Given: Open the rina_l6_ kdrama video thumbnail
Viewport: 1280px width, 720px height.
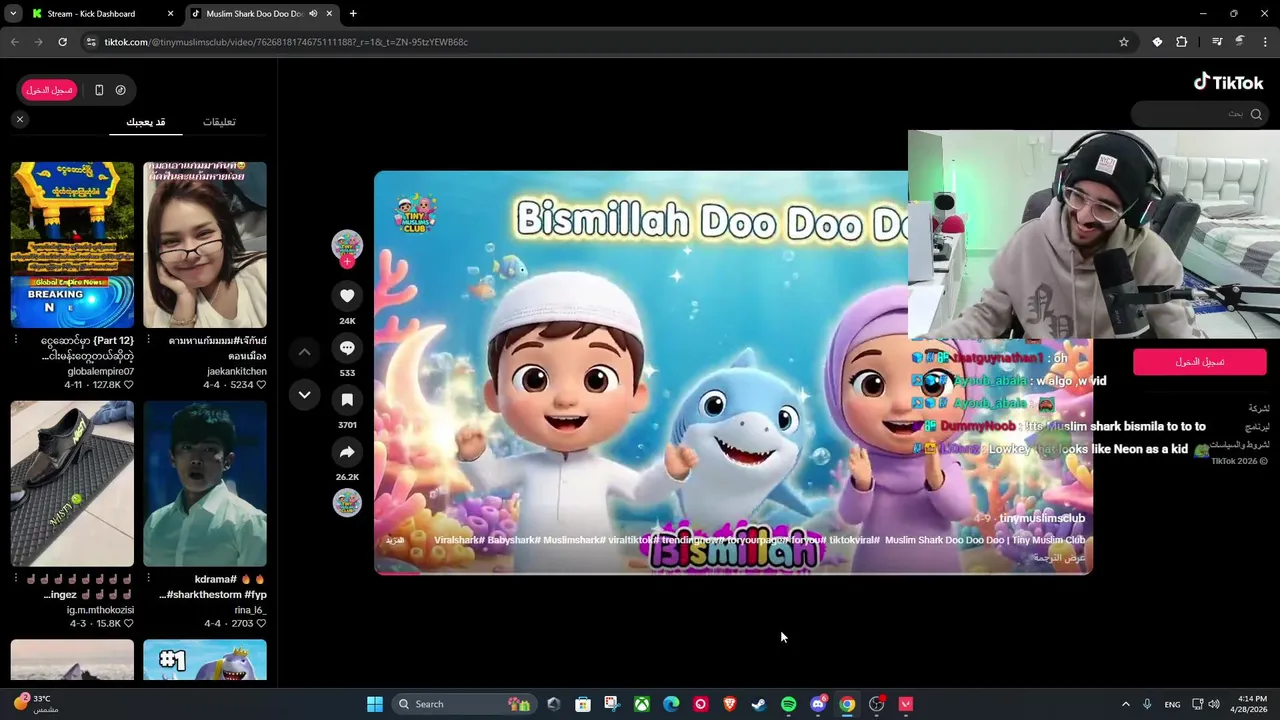Looking at the screenshot, I should pos(205,484).
